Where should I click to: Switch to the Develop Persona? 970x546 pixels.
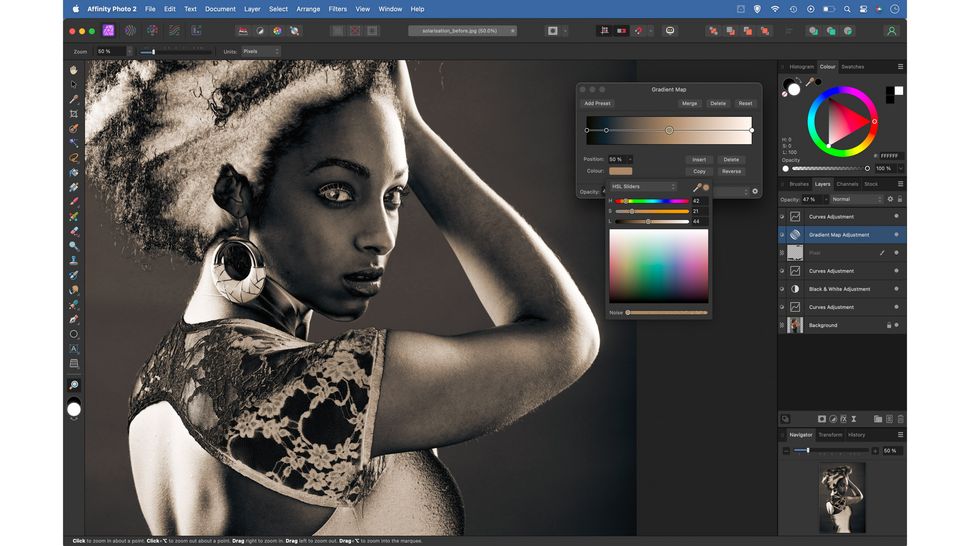point(152,30)
